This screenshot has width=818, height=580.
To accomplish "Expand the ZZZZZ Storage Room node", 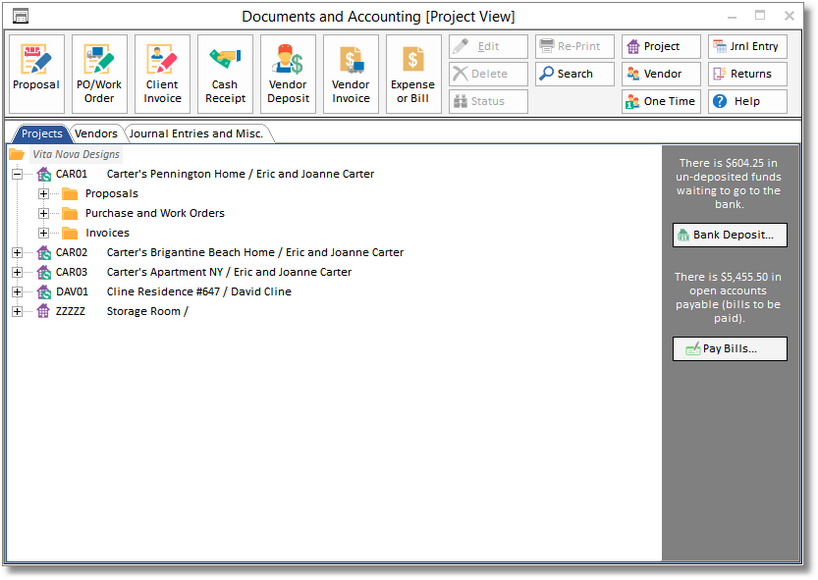I will (17, 311).
